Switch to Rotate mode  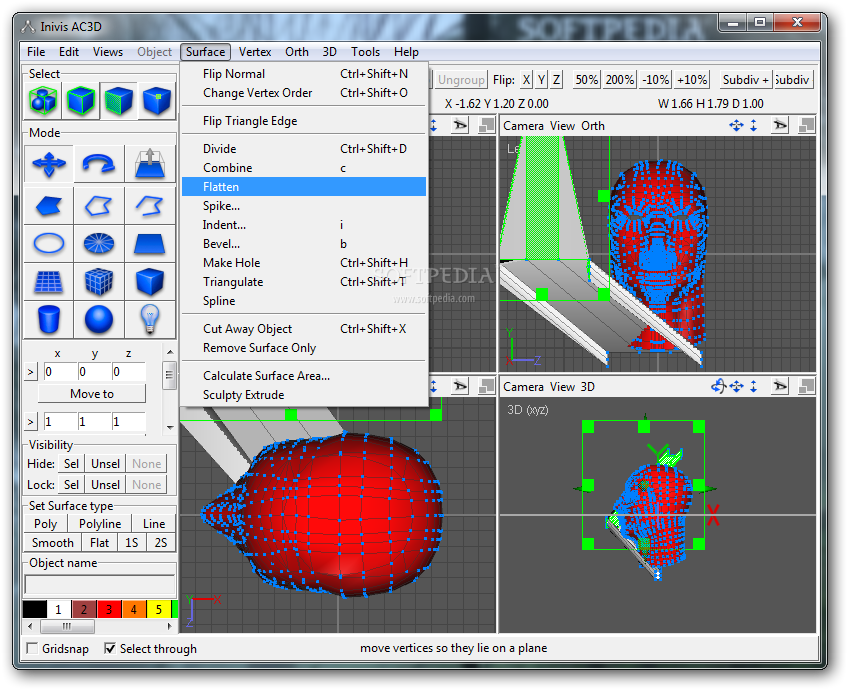point(98,163)
